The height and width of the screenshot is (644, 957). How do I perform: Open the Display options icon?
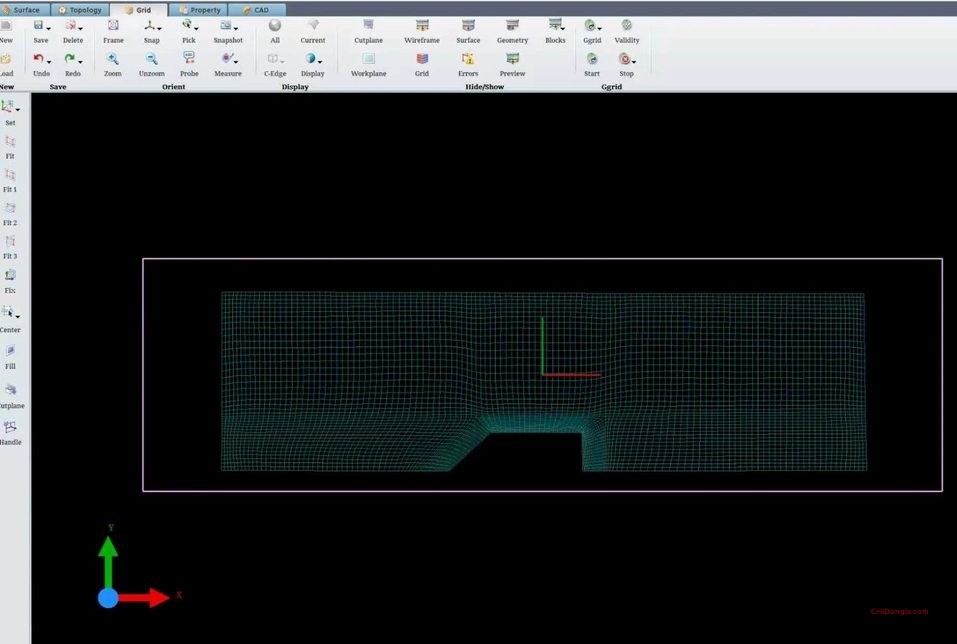(x=311, y=59)
